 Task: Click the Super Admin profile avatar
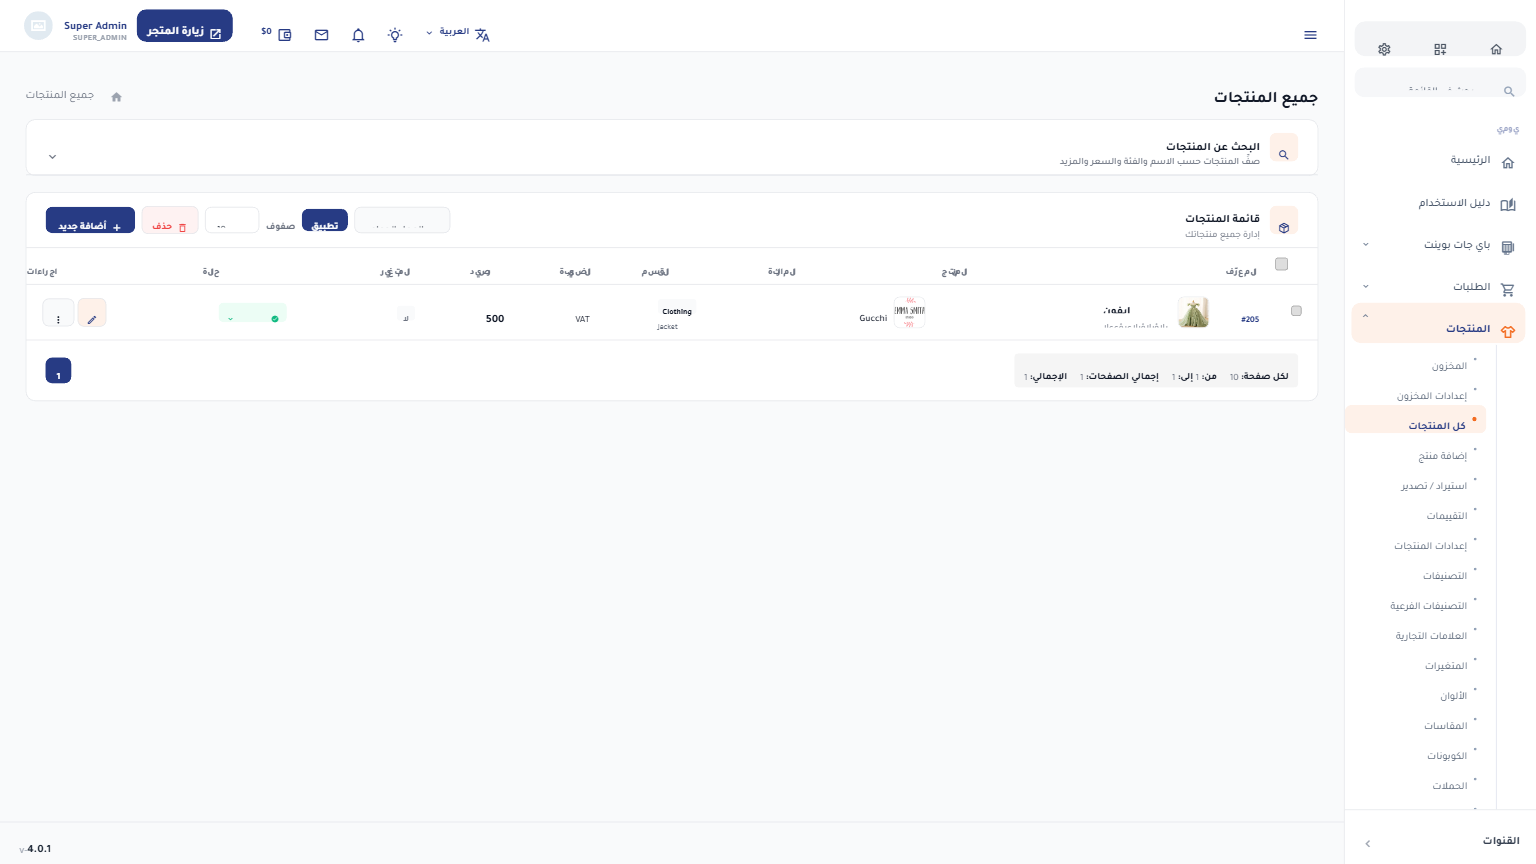tap(38, 26)
